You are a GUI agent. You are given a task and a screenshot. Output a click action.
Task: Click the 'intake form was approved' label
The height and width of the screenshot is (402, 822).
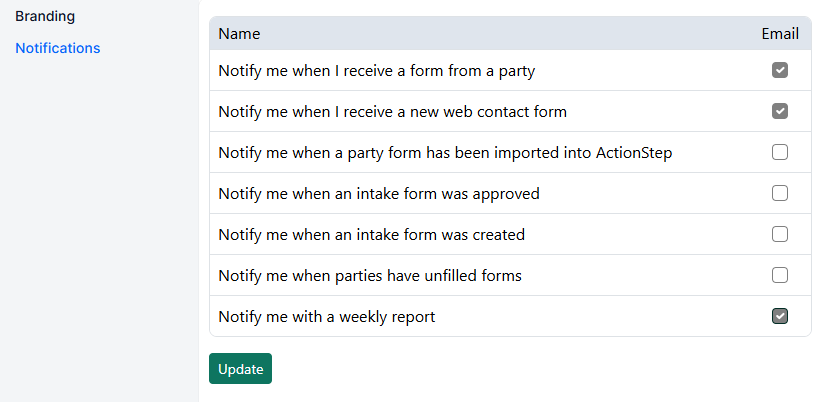tap(378, 194)
